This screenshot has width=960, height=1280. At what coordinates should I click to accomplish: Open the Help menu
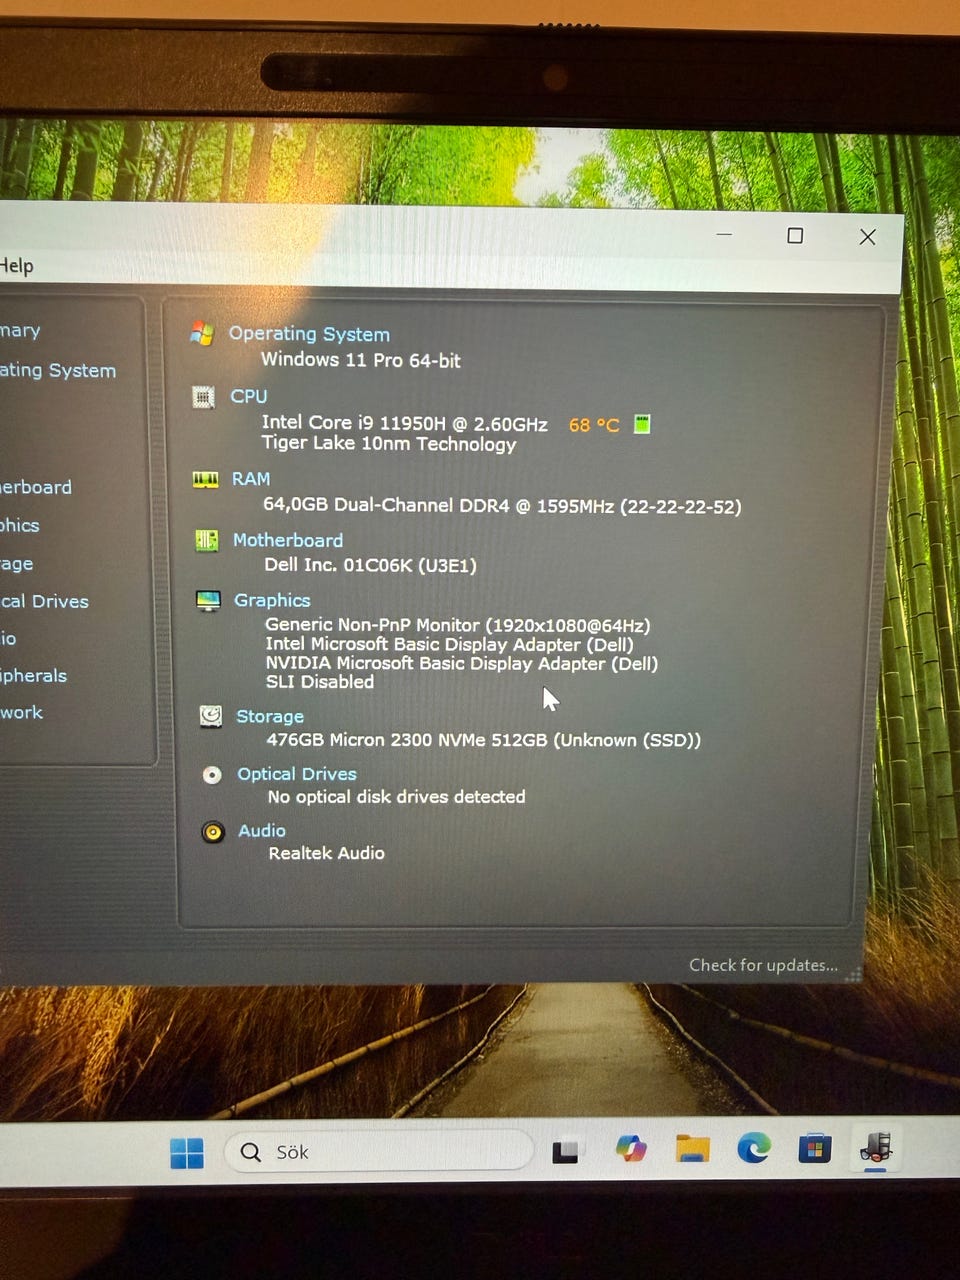16,266
